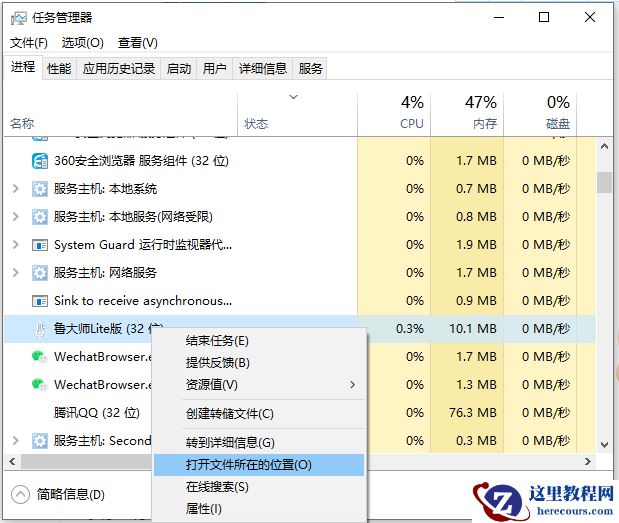The width and height of the screenshot is (619, 523).
Task: Choose 打开文件所在的位置(O) in context menu
Action: click(x=259, y=465)
